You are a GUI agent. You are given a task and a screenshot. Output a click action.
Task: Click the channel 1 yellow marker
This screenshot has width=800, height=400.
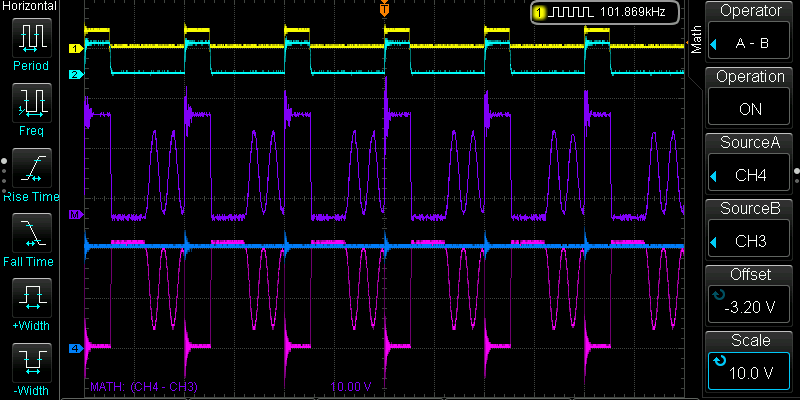click(x=76, y=49)
